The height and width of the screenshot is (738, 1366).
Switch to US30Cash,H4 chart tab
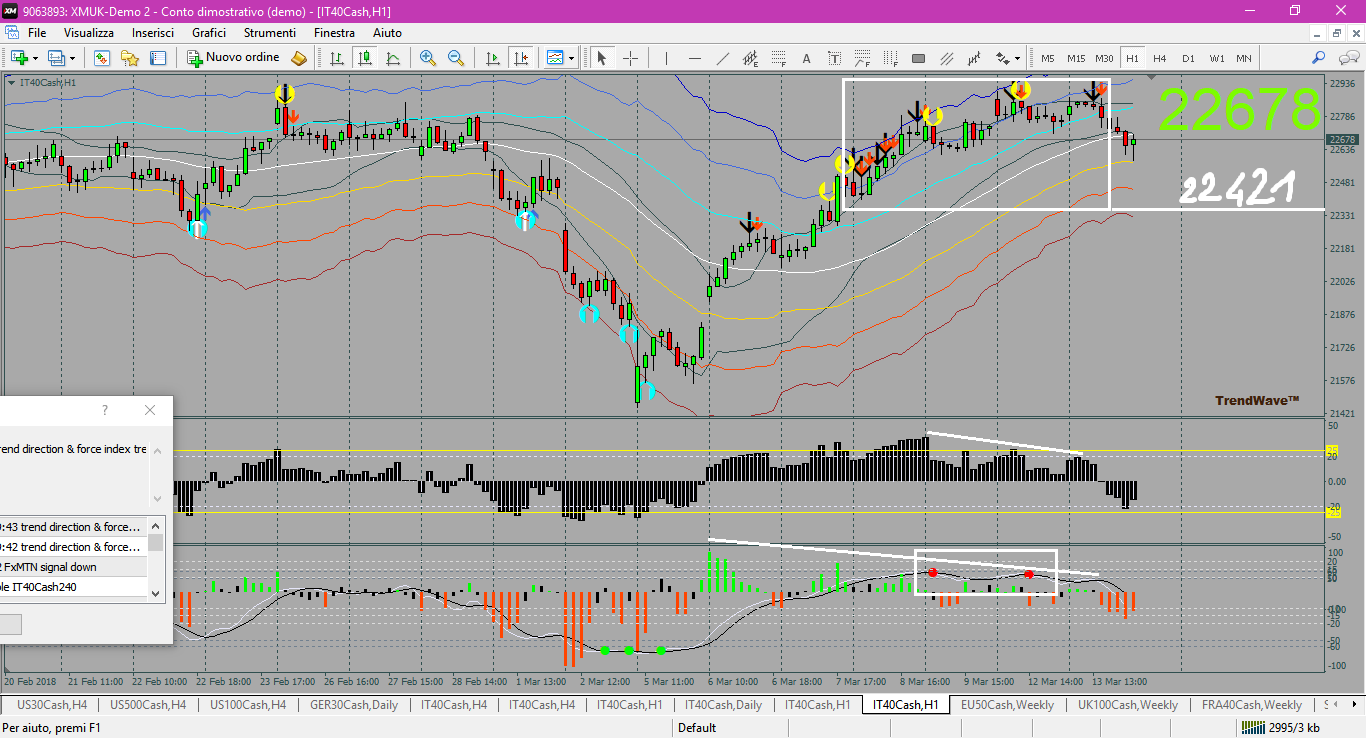click(52, 705)
